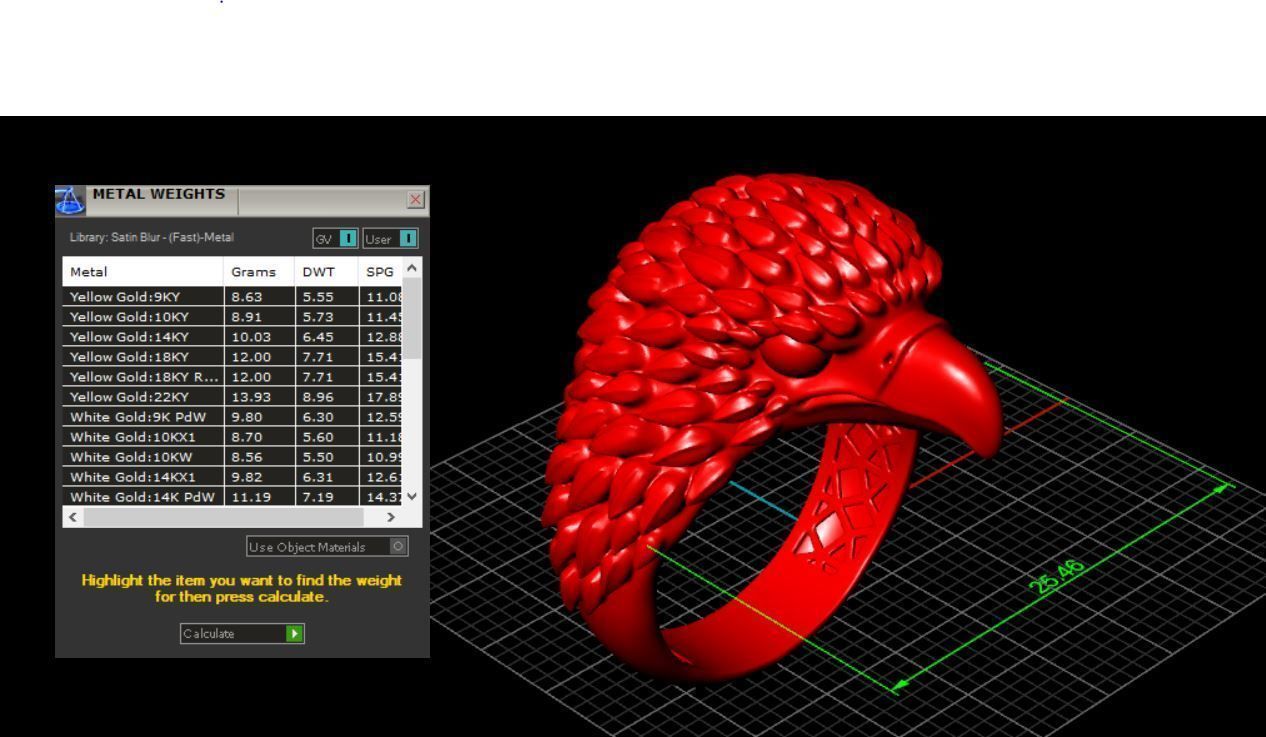Click the 9.80 grams cell
1266x737 pixels.
259,417
